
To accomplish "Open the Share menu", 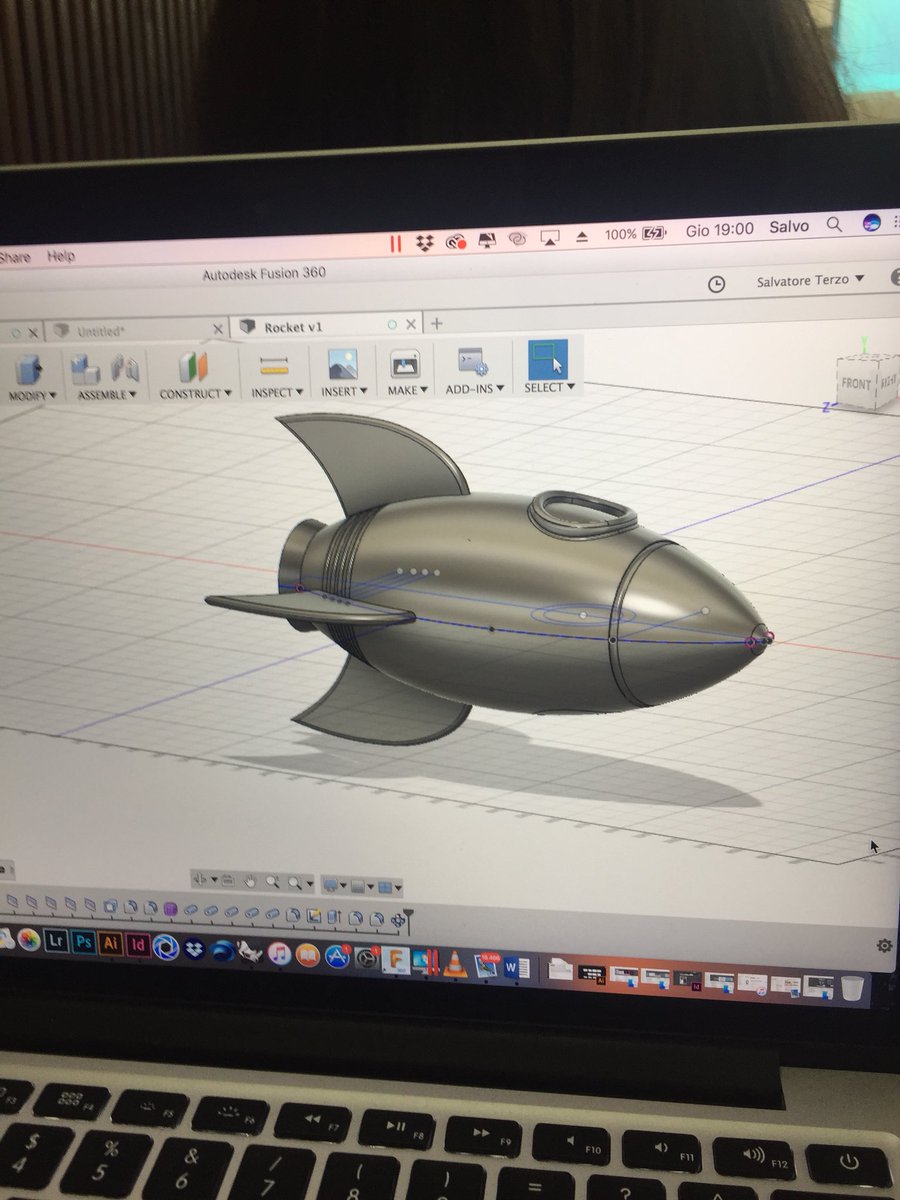I will [14, 258].
